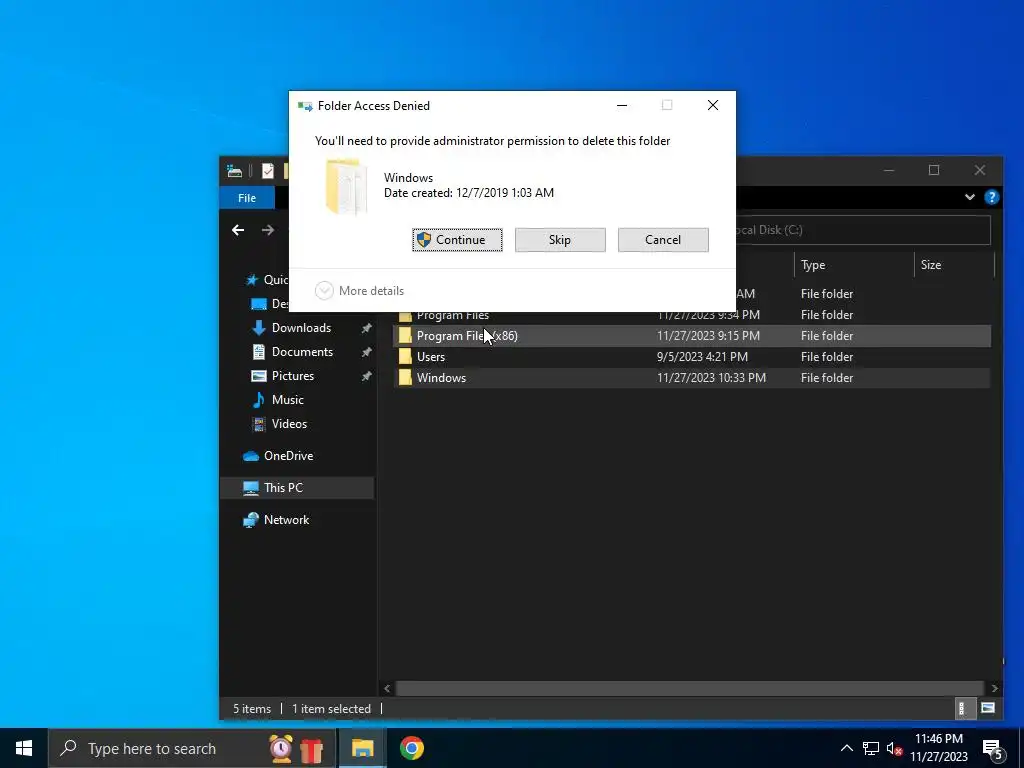Click the horizontal scrollbar left arrow
The image size is (1024, 768).
(387, 688)
